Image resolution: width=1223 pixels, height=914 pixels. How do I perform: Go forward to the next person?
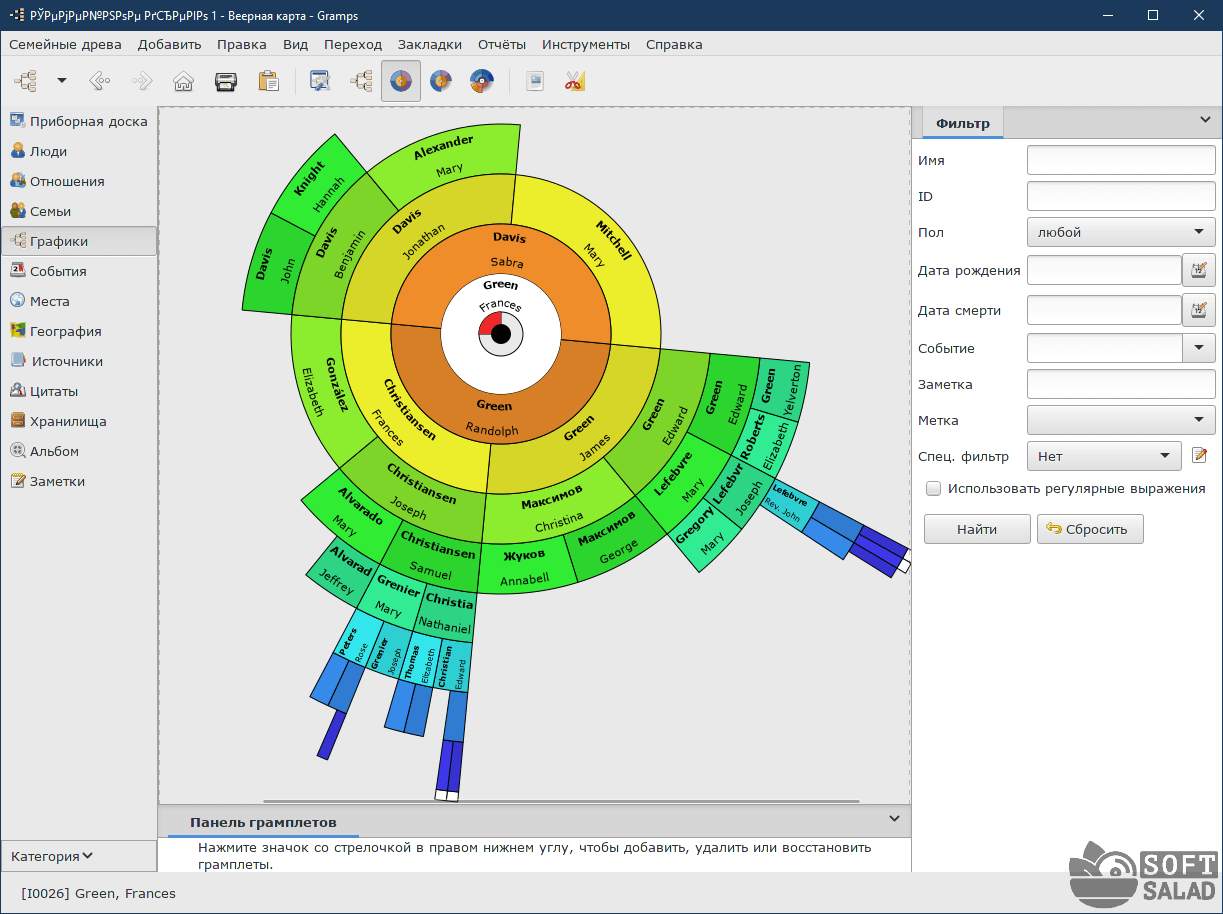point(141,81)
